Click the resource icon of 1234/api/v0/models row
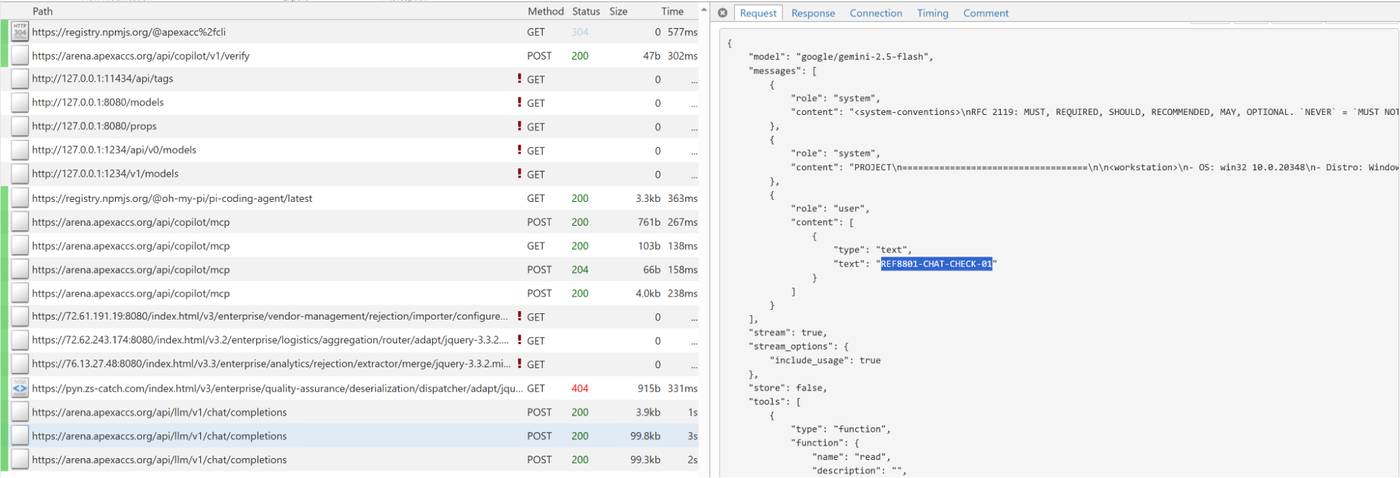The image size is (1400, 478). 20,150
